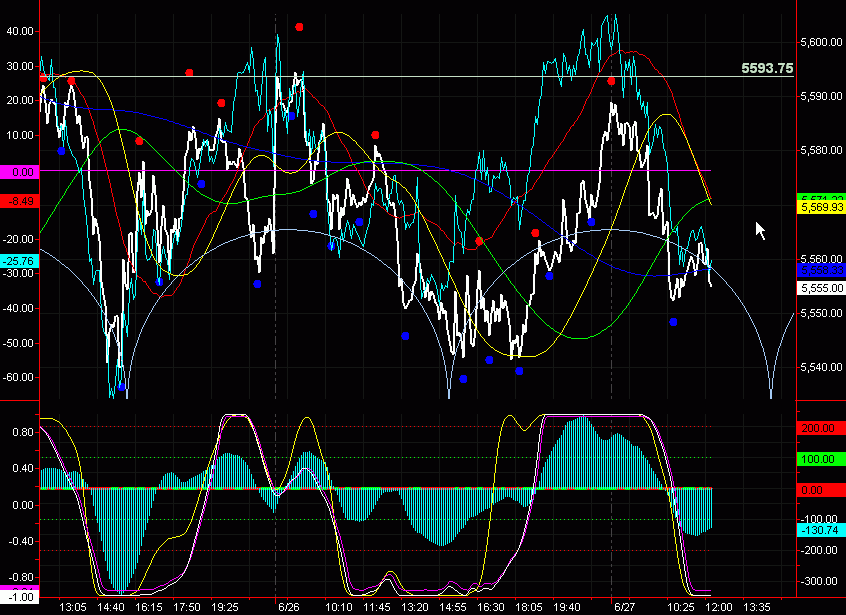Select the 14:40 time label

click(111, 607)
